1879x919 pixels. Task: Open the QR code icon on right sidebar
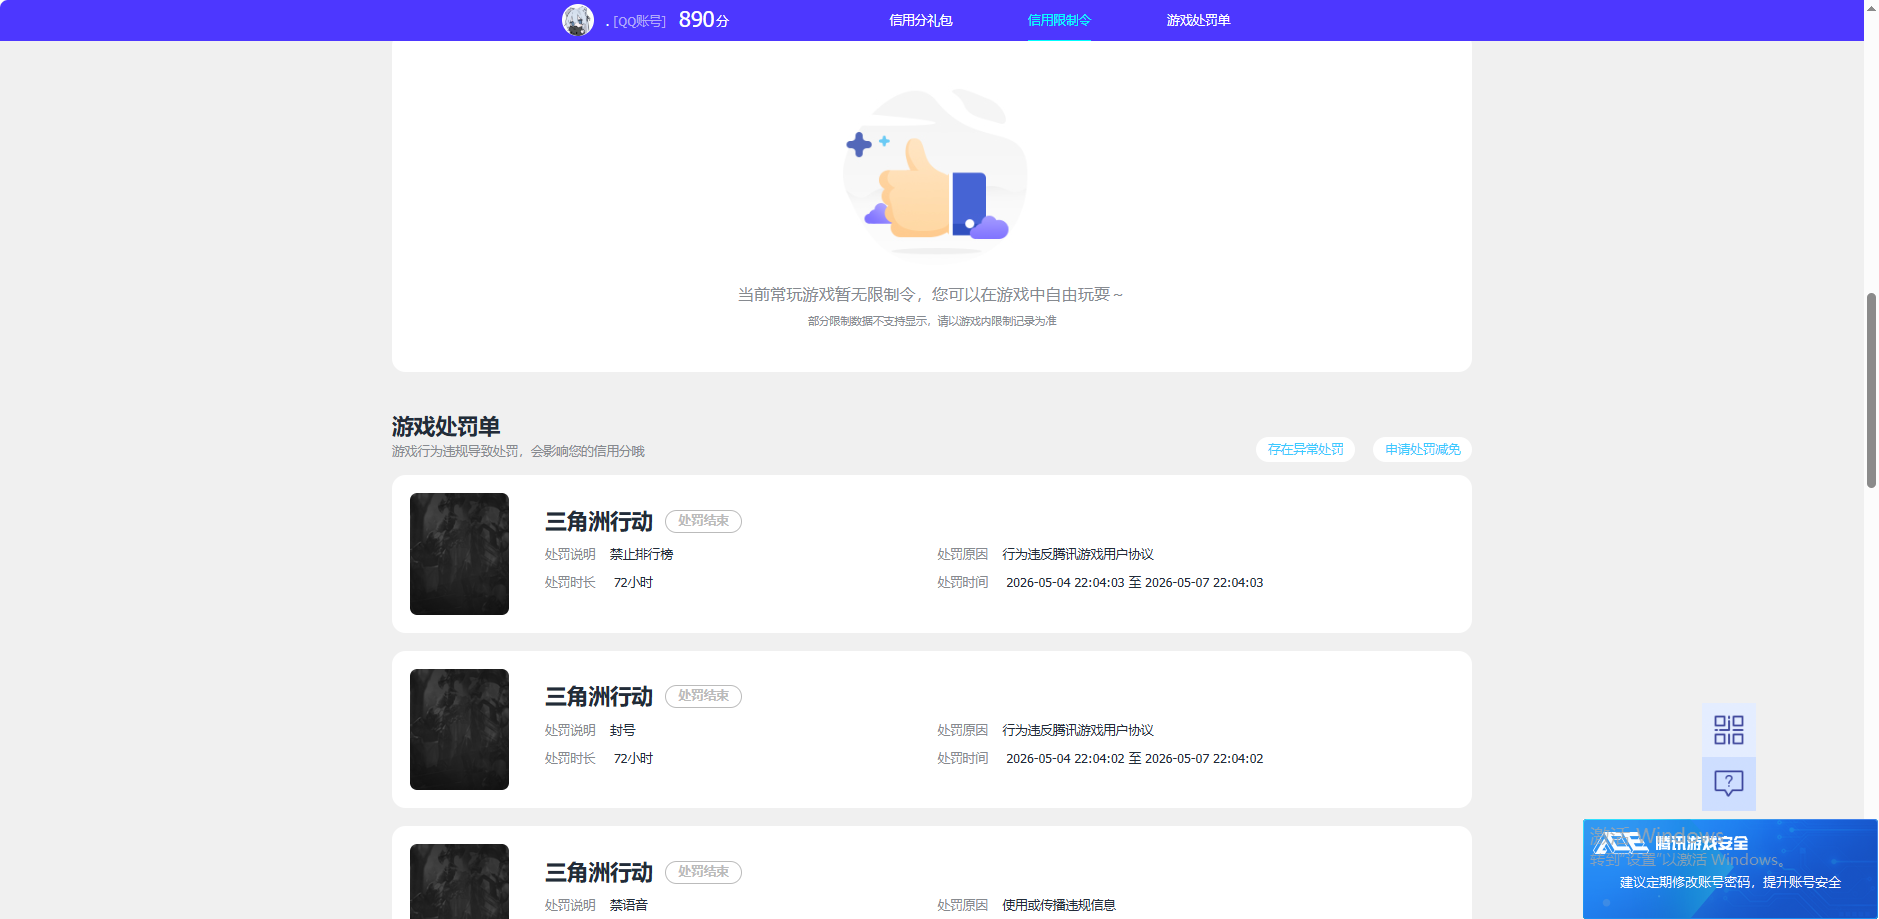[1728, 730]
